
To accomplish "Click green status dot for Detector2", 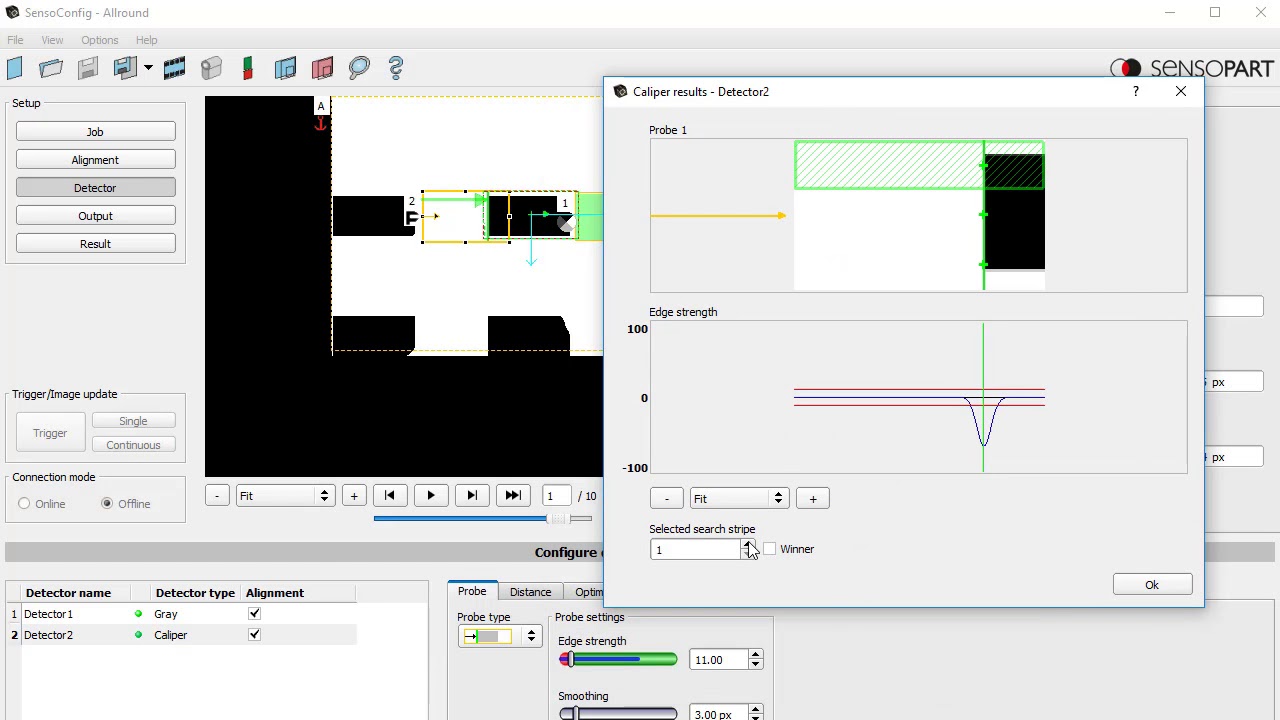I will coord(138,635).
